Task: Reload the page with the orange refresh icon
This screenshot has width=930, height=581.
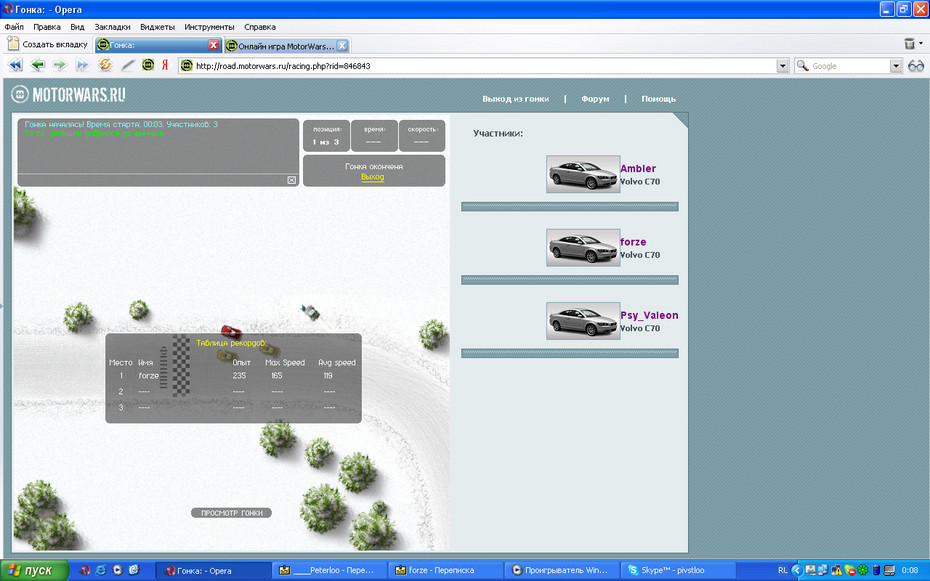Action: click(105, 65)
